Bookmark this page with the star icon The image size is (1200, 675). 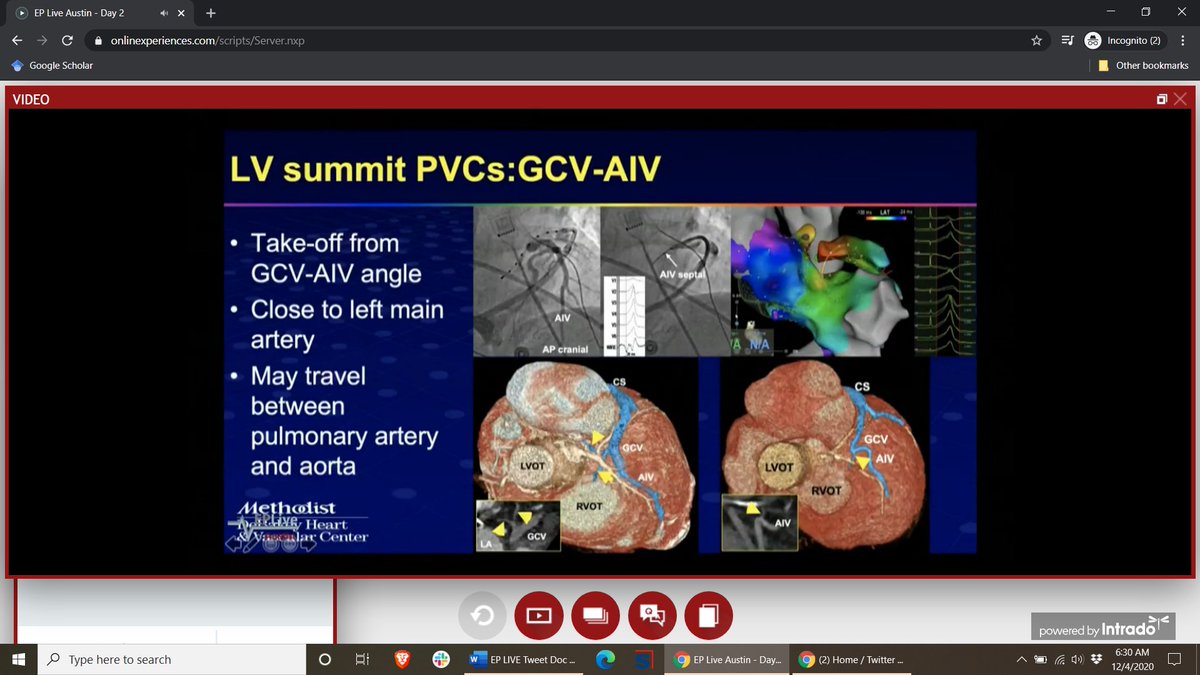click(1037, 41)
